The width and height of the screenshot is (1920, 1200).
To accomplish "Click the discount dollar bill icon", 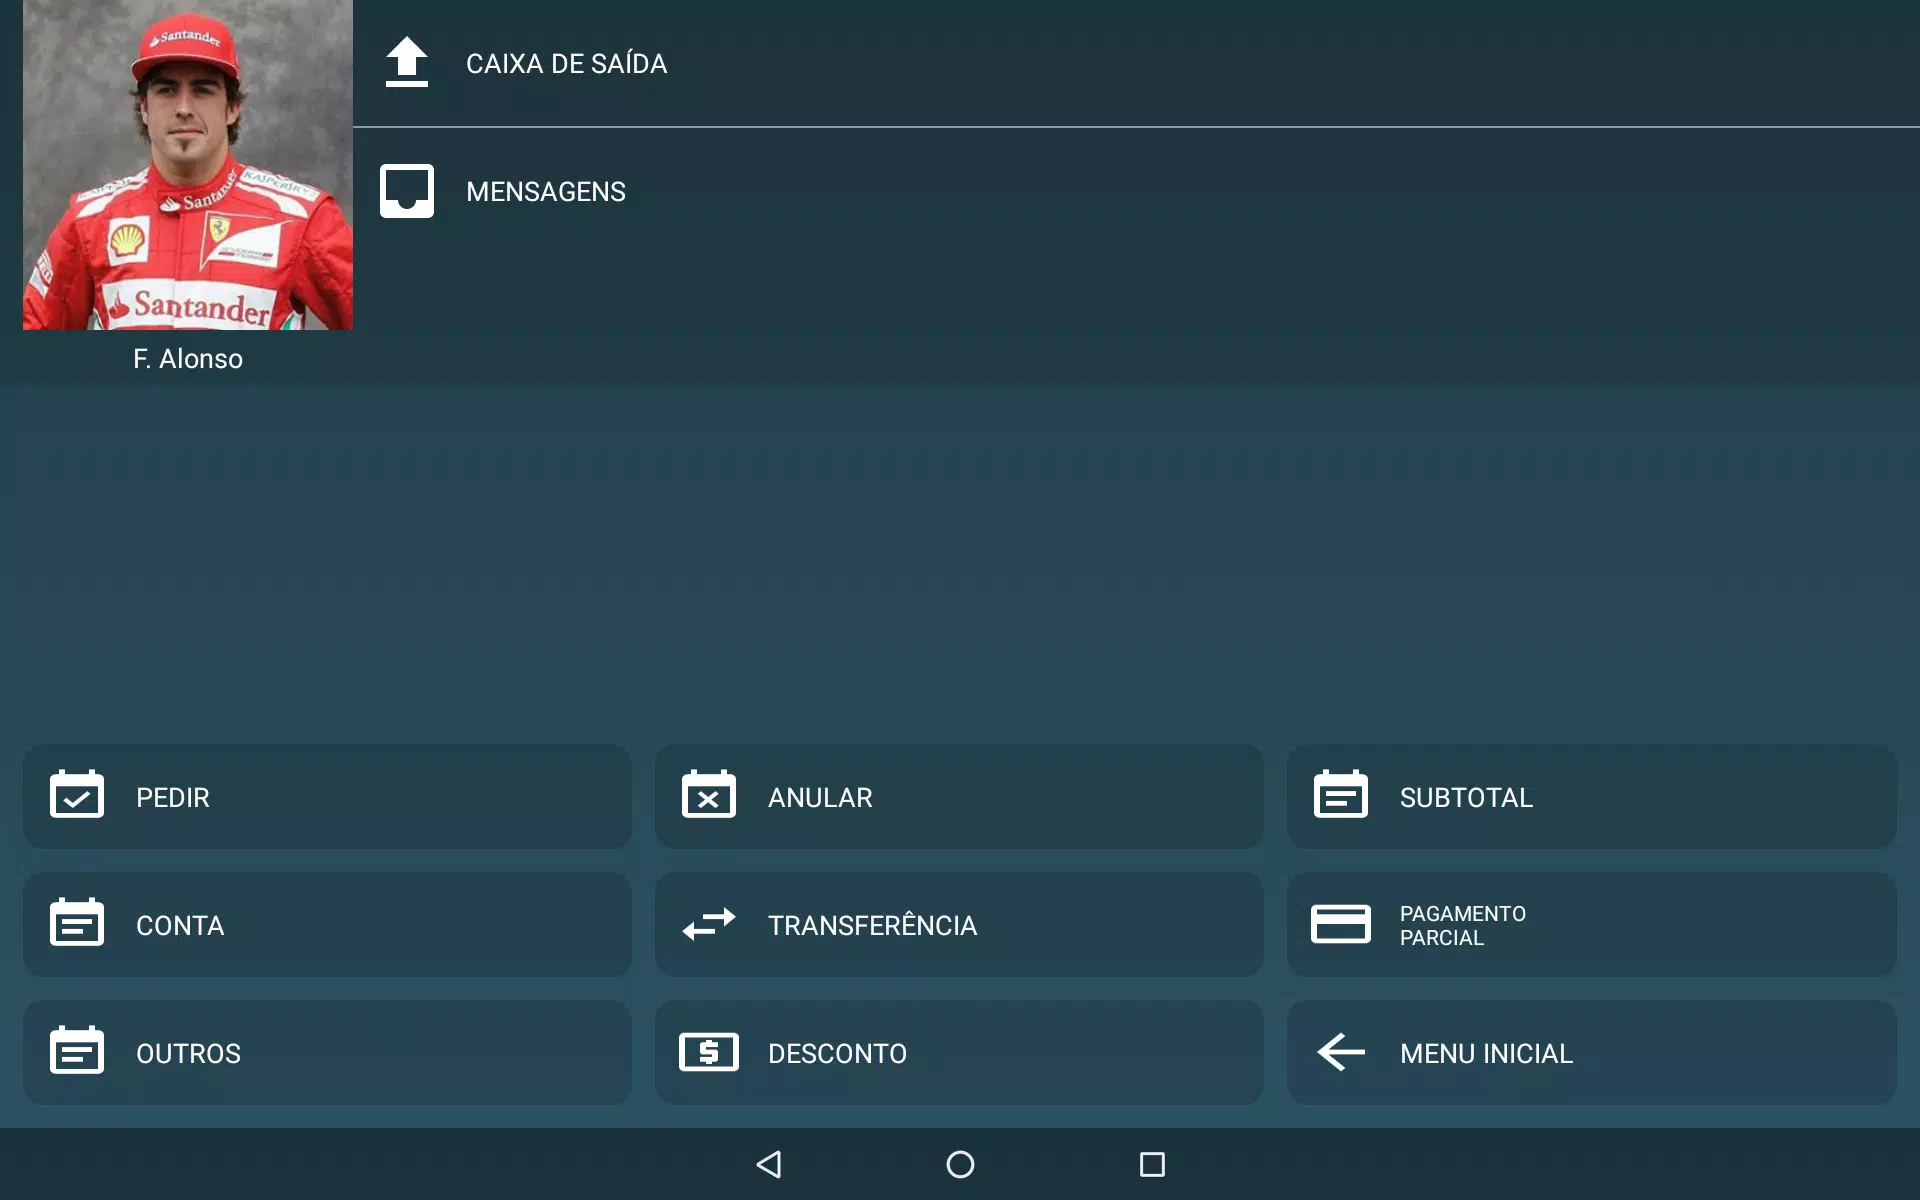I will [709, 1052].
